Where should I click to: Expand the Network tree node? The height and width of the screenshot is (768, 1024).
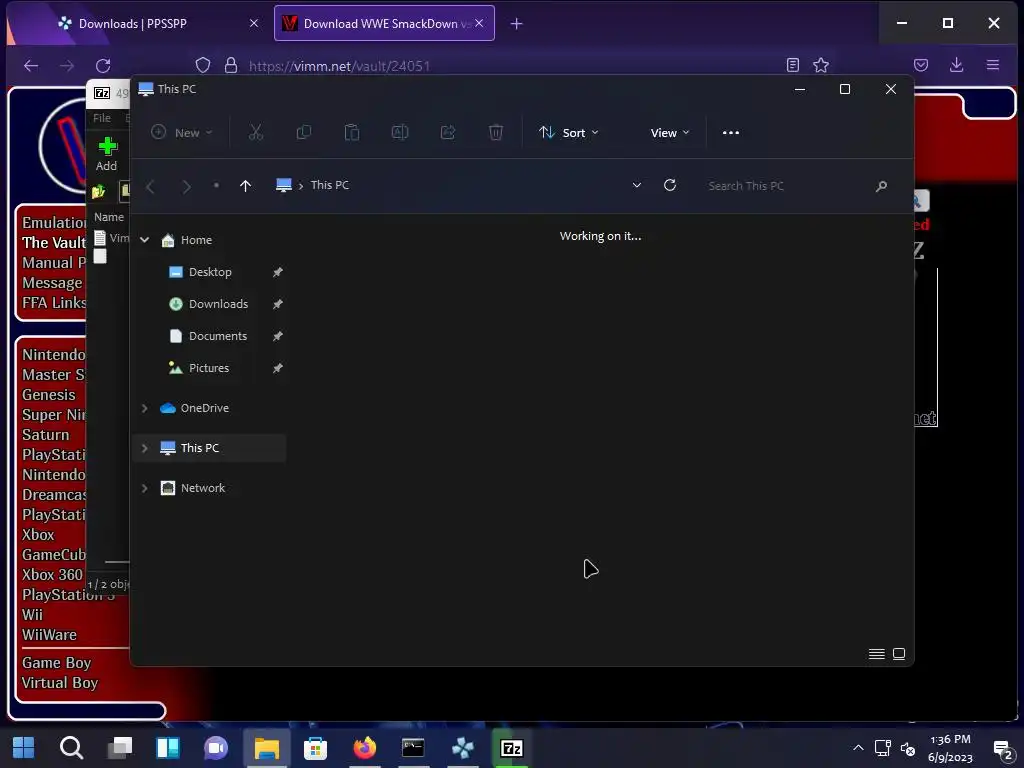coord(145,488)
